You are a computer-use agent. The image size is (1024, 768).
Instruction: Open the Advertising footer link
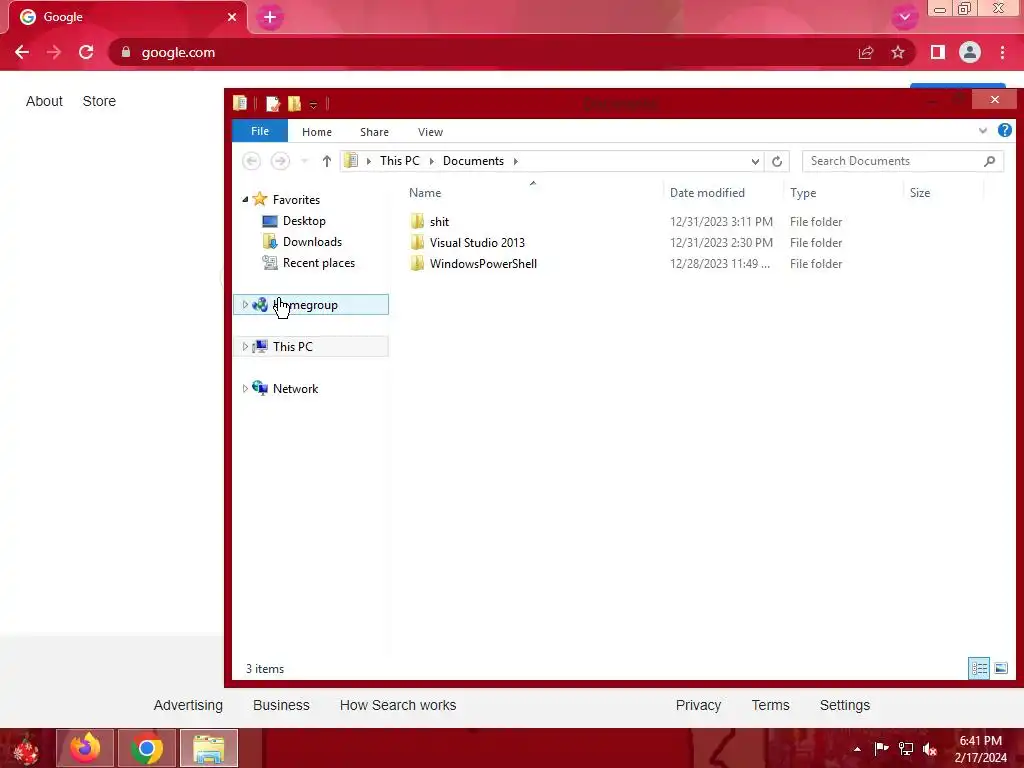[188, 705]
